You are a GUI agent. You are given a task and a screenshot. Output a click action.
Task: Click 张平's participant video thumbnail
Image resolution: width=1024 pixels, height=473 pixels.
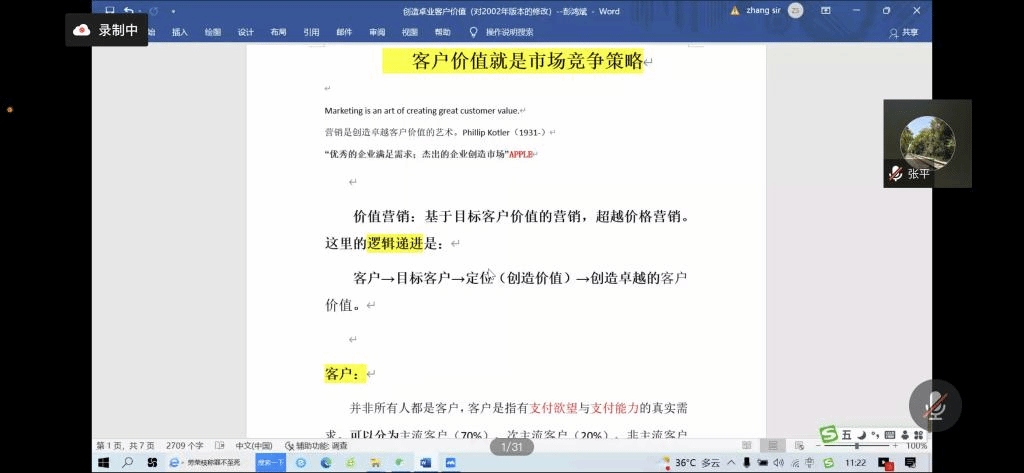tap(927, 144)
